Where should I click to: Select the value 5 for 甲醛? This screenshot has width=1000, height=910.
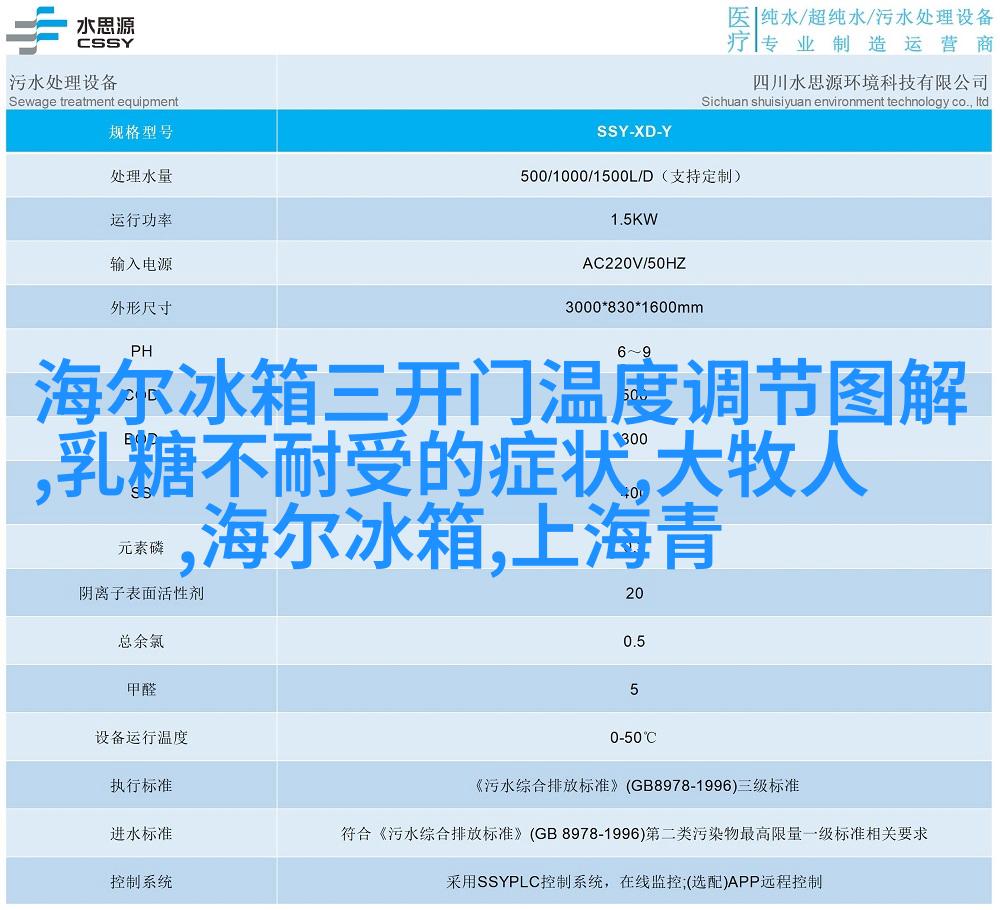pyautogui.click(x=634, y=689)
